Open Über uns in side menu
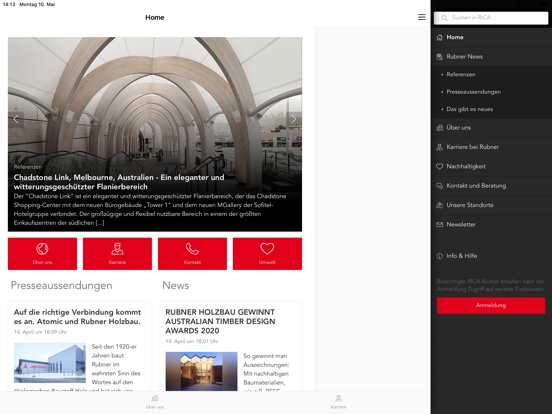 pyautogui.click(x=491, y=128)
